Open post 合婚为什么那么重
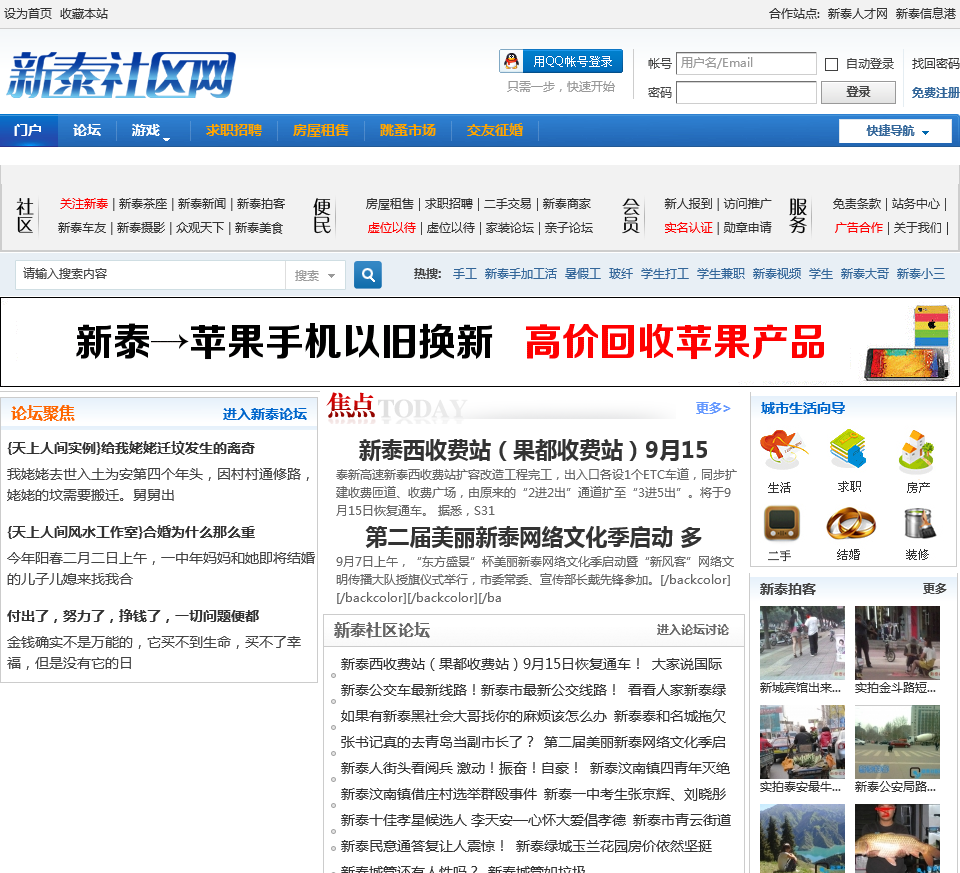 coord(130,532)
